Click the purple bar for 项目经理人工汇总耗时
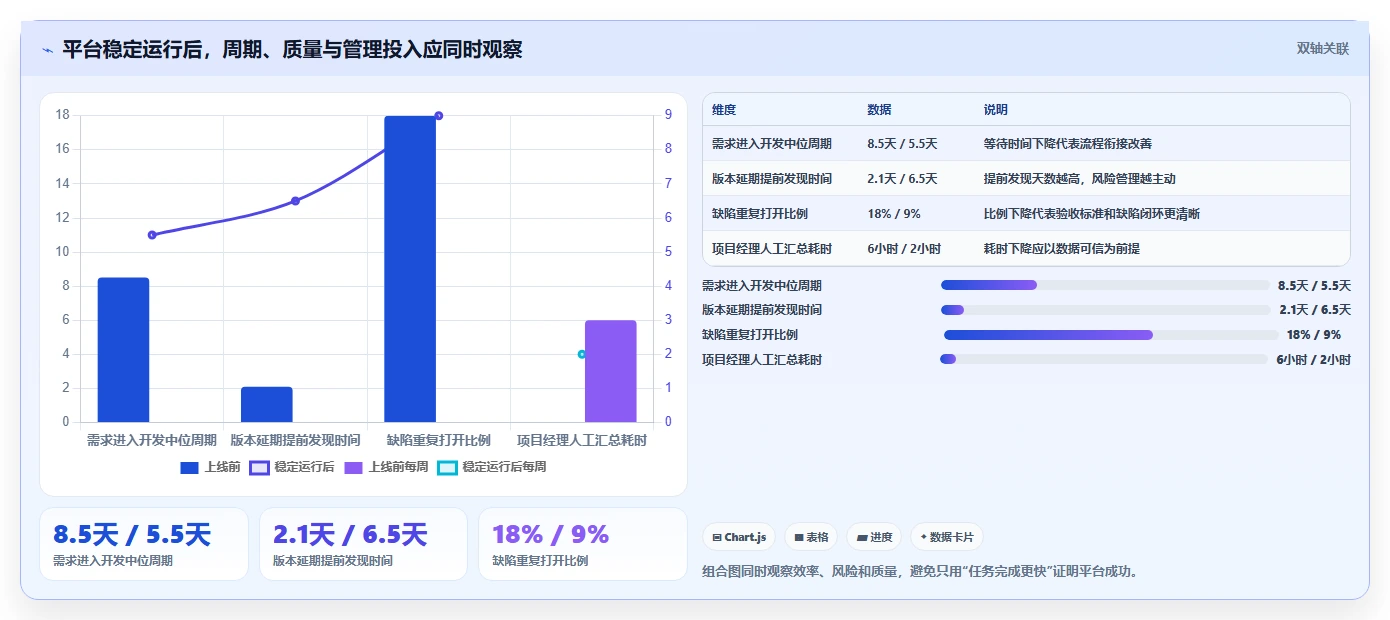Viewport: 1390px width, 620px height. click(x=611, y=371)
